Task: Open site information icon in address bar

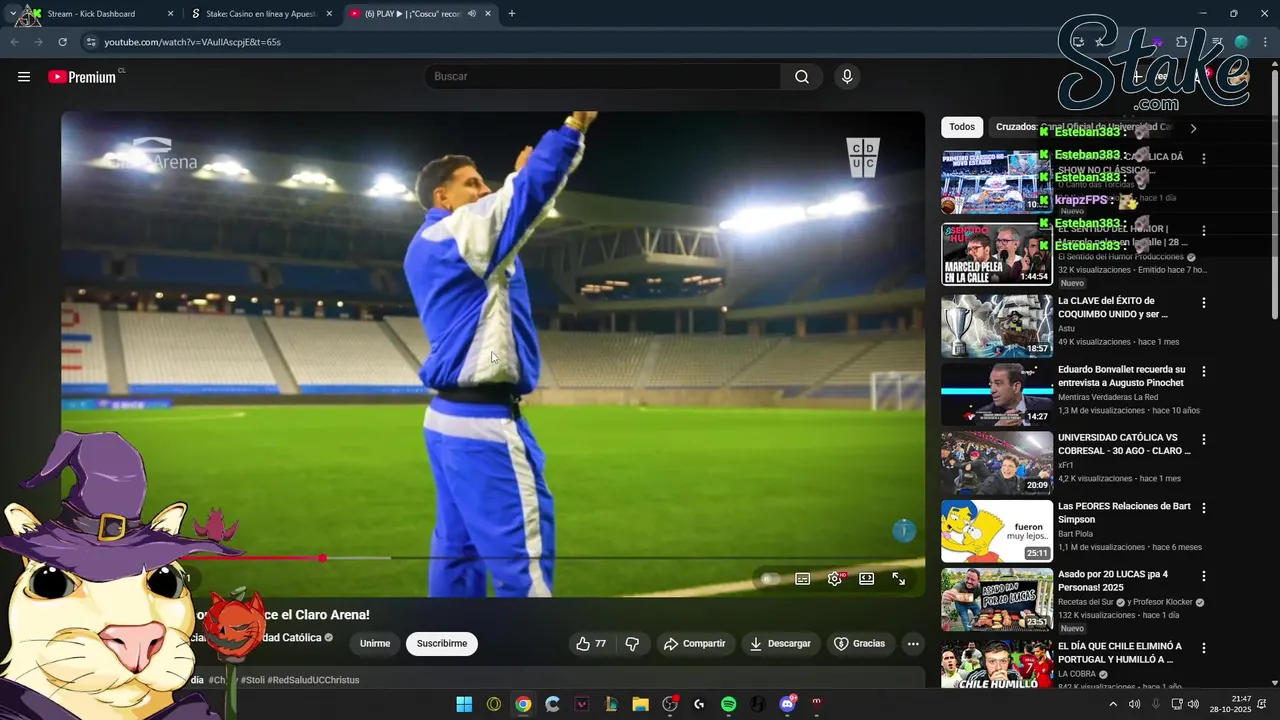Action: pyautogui.click(x=91, y=42)
